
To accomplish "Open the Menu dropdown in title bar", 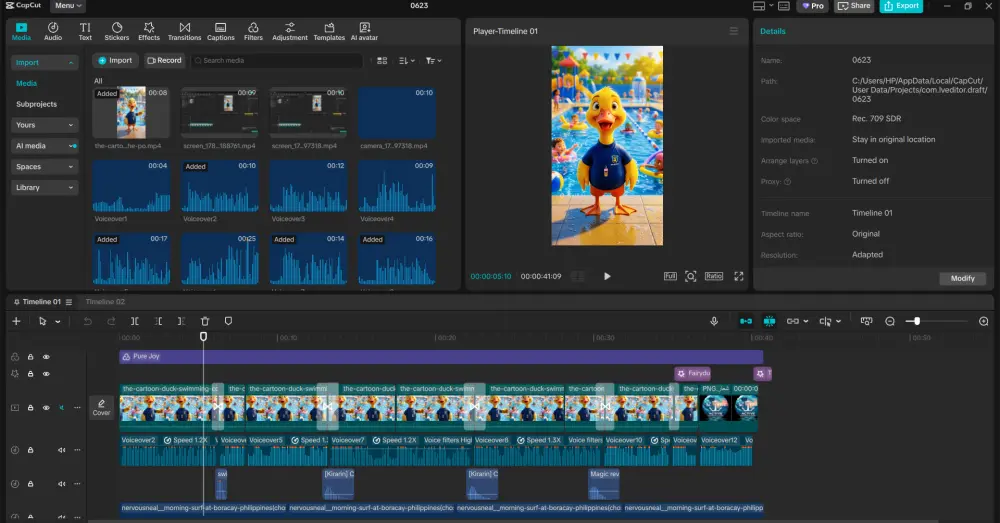I will click(x=68, y=6).
